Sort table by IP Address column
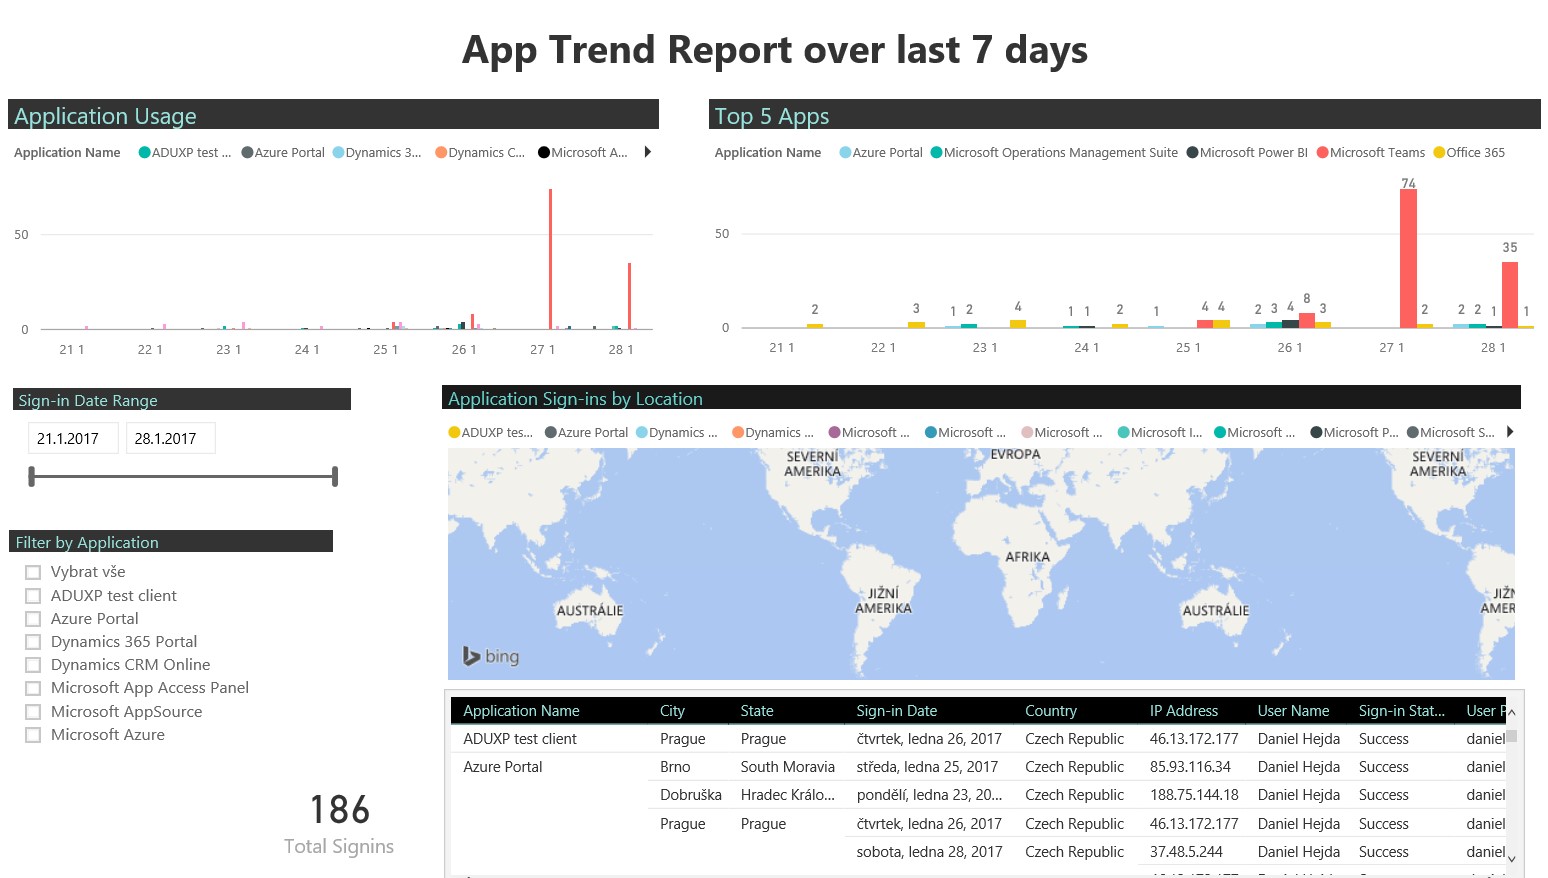Screen dimensions: 1548x878 pyautogui.click(x=1184, y=711)
